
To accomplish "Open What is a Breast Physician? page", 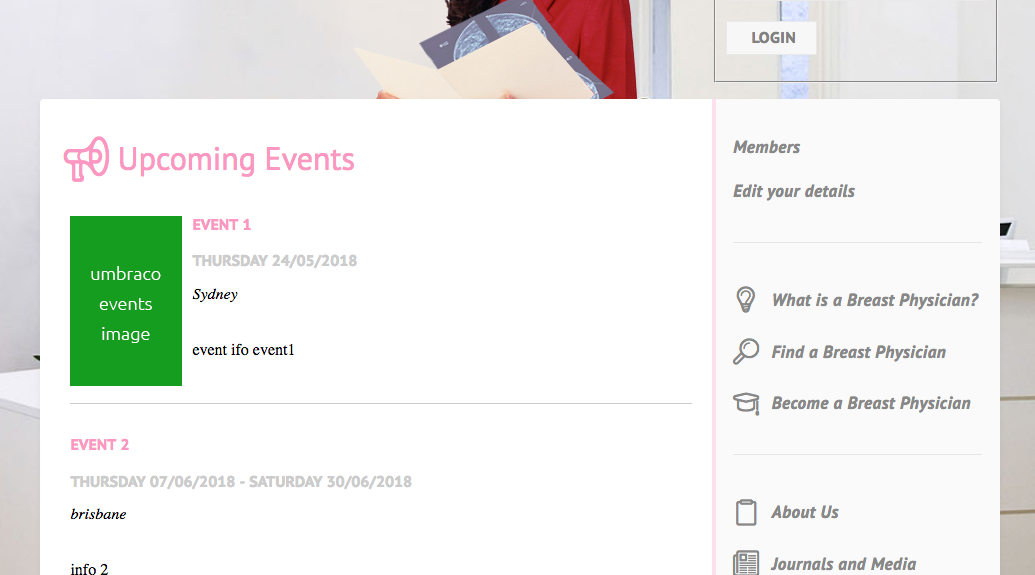I will [875, 300].
